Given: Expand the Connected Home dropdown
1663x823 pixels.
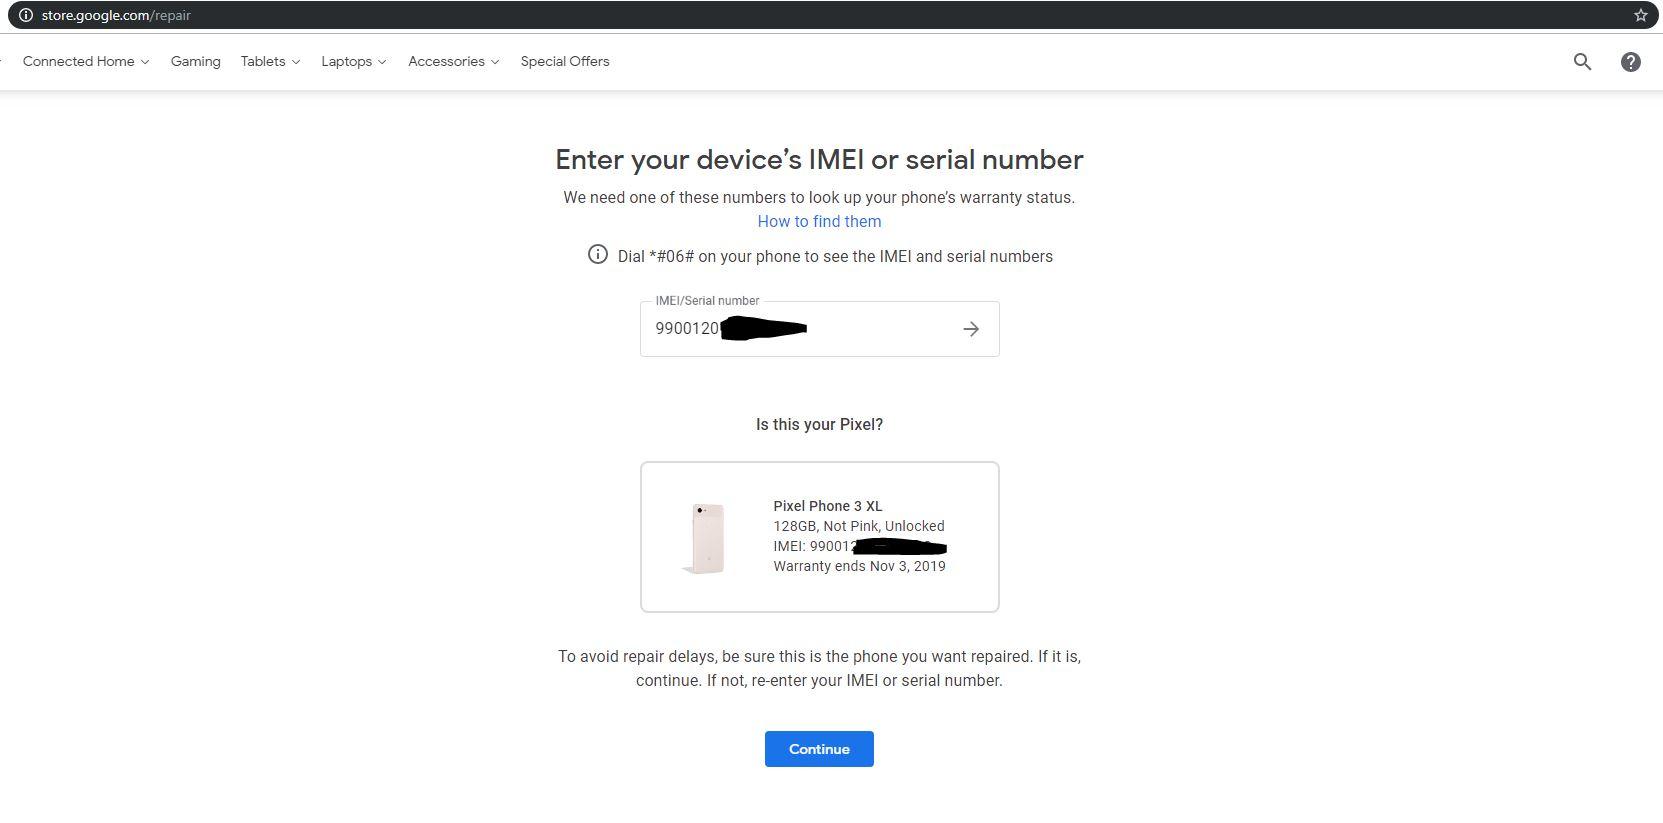Looking at the screenshot, I should (86, 61).
